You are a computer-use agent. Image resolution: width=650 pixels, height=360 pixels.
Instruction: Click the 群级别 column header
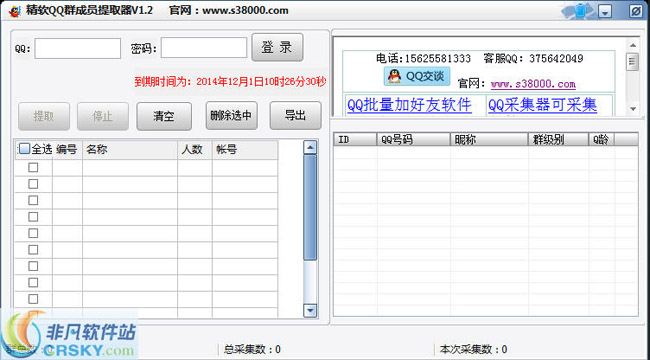point(558,140)
